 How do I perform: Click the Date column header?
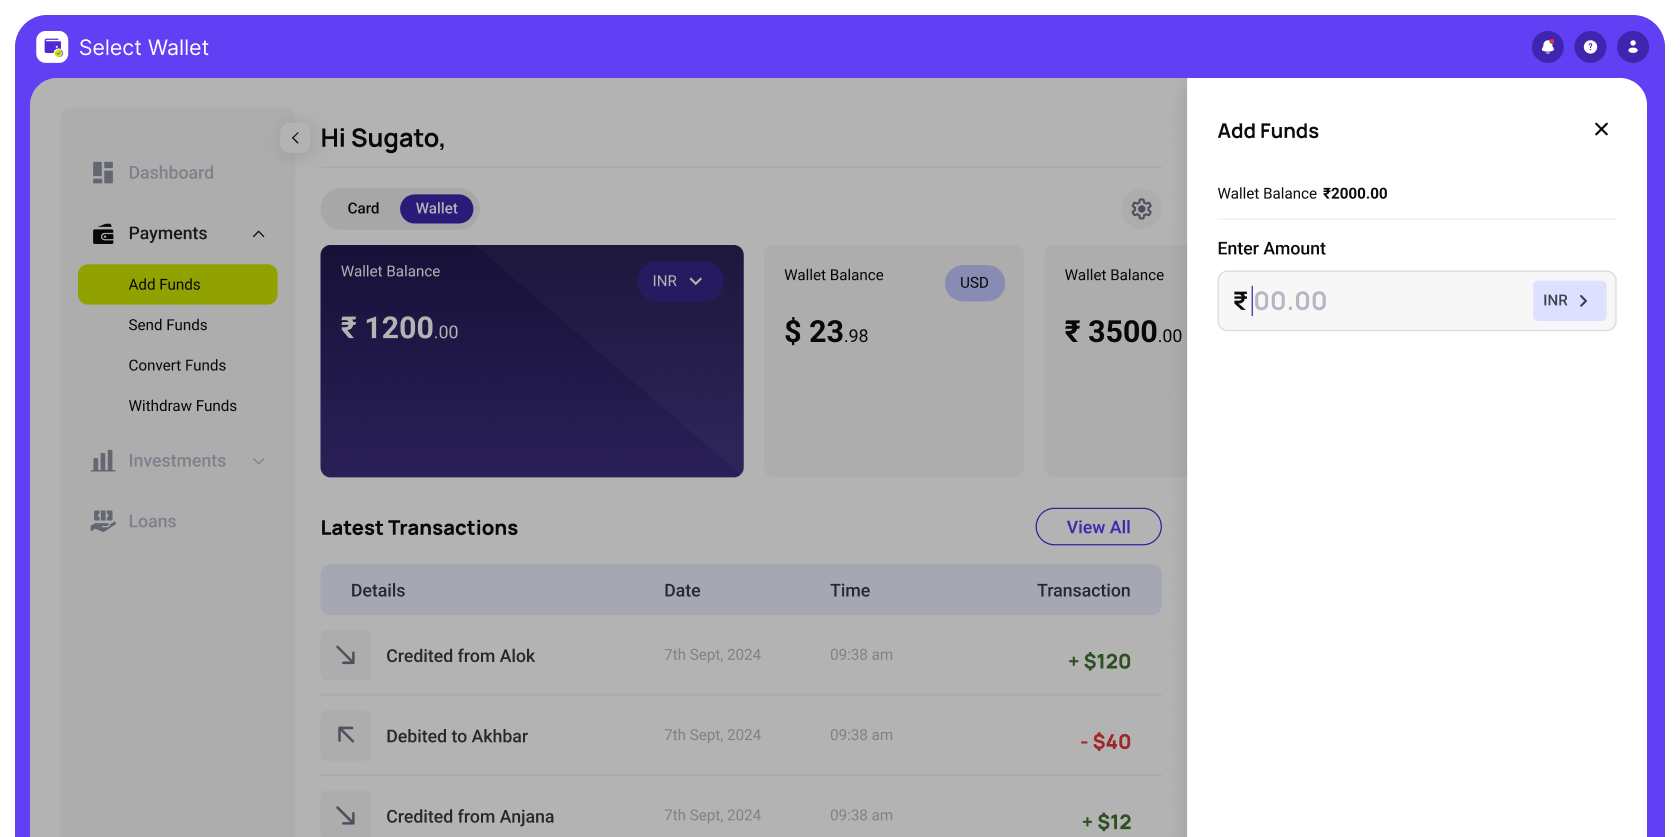pyautogui.click(x=682, y=590)
